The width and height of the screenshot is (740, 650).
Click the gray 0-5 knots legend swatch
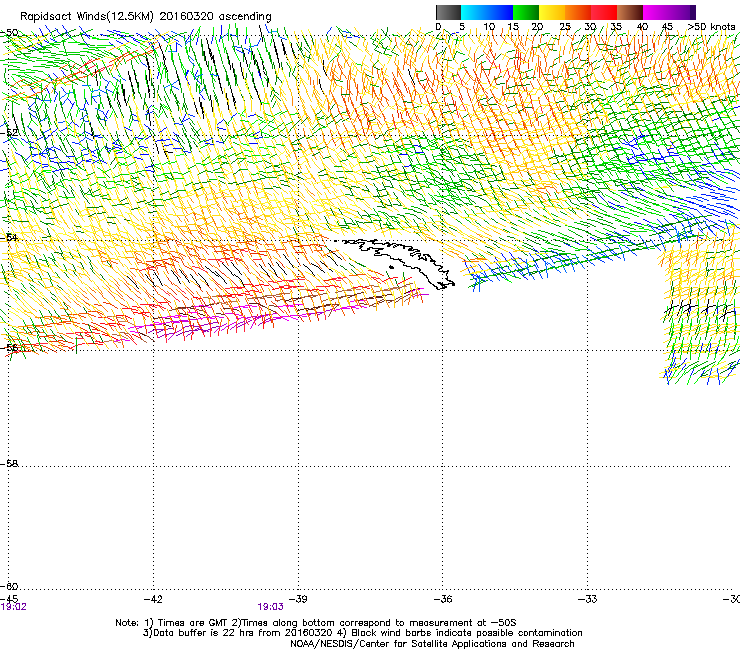pos(448,12)
